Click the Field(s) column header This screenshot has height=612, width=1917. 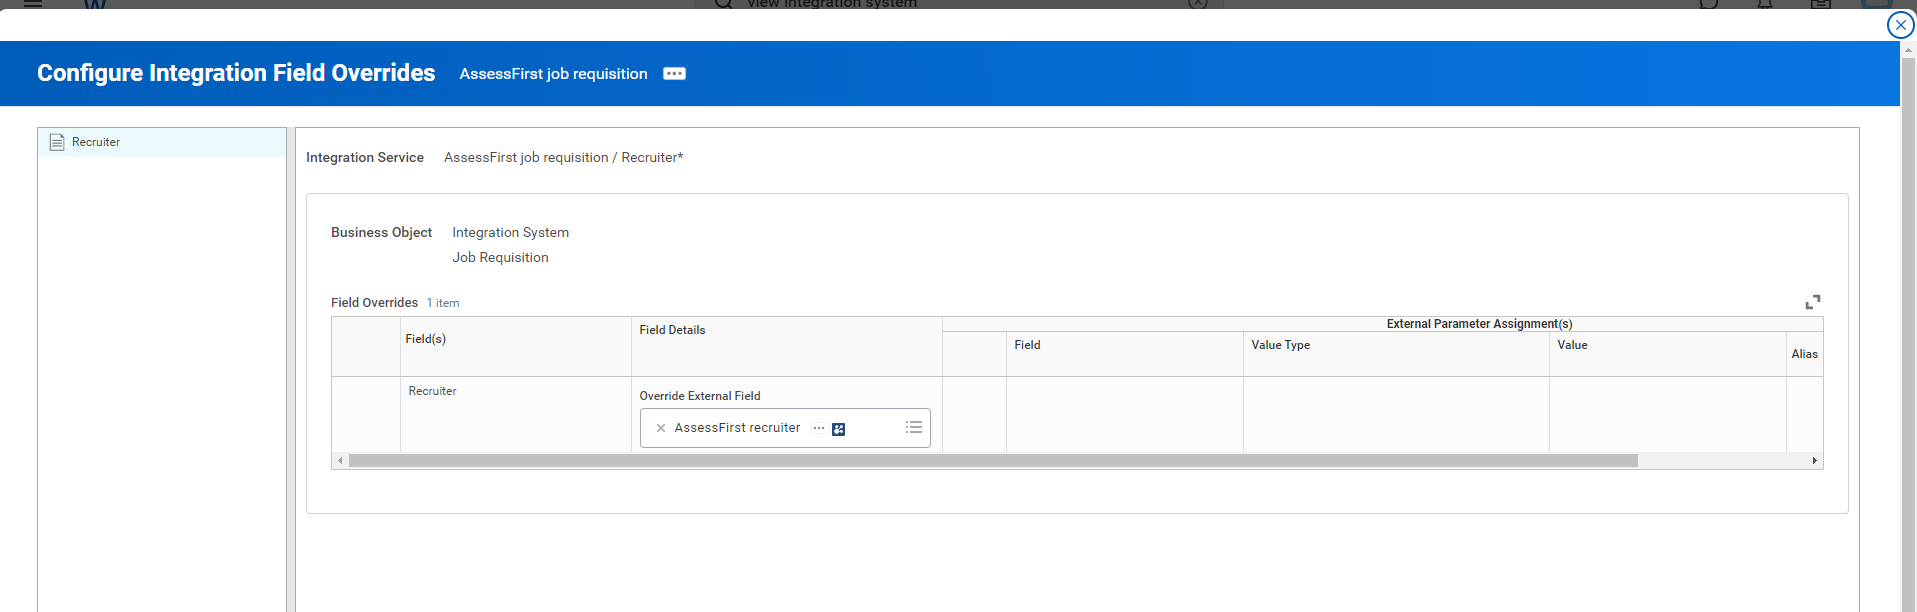[x=426, y=339]
